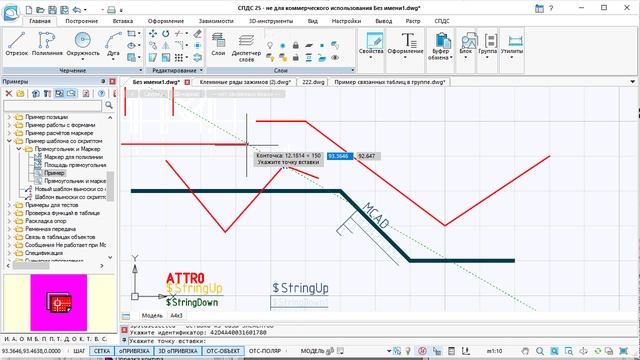Image resolution: width=640 pixels, height=360 pixels.
Task: Toggle layer lock padlock icon in Слои
Action: pyautogui.click(x=296, y=45)
